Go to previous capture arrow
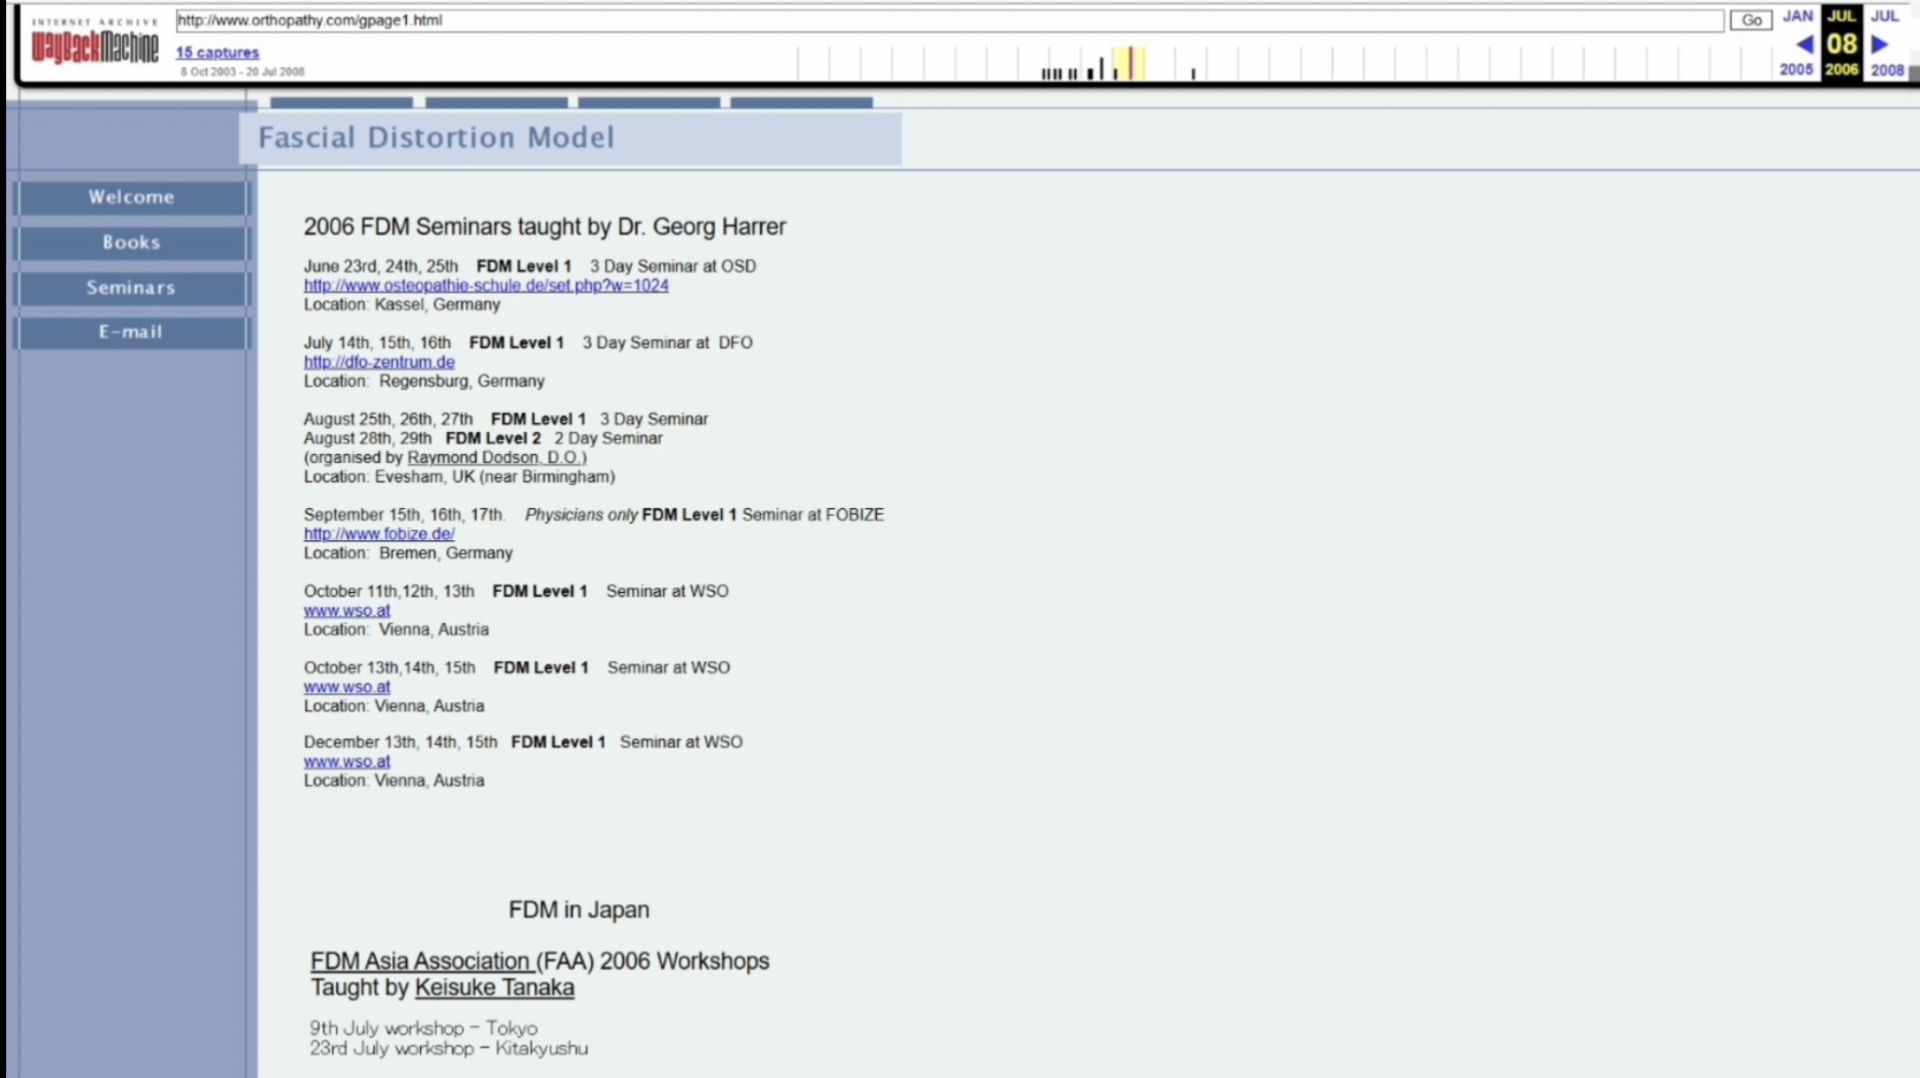1920x1078 pixels. tap(1804, 44)
